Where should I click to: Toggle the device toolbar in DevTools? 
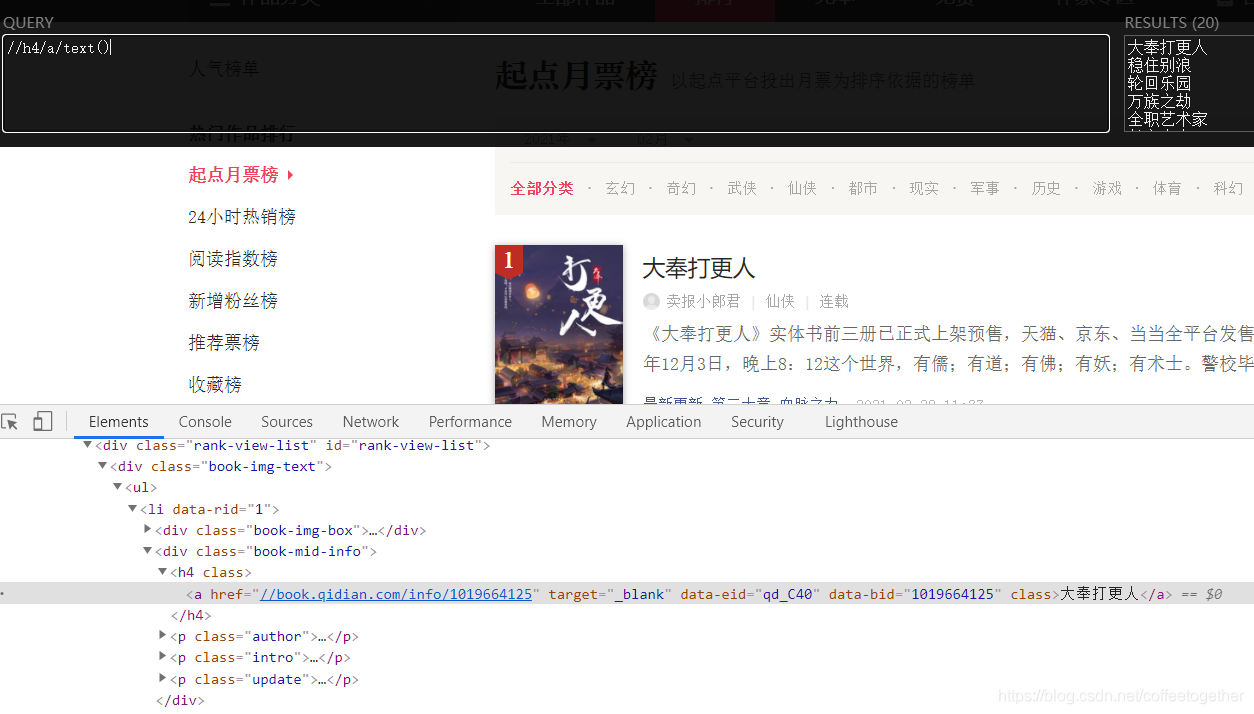click(41, 421)
